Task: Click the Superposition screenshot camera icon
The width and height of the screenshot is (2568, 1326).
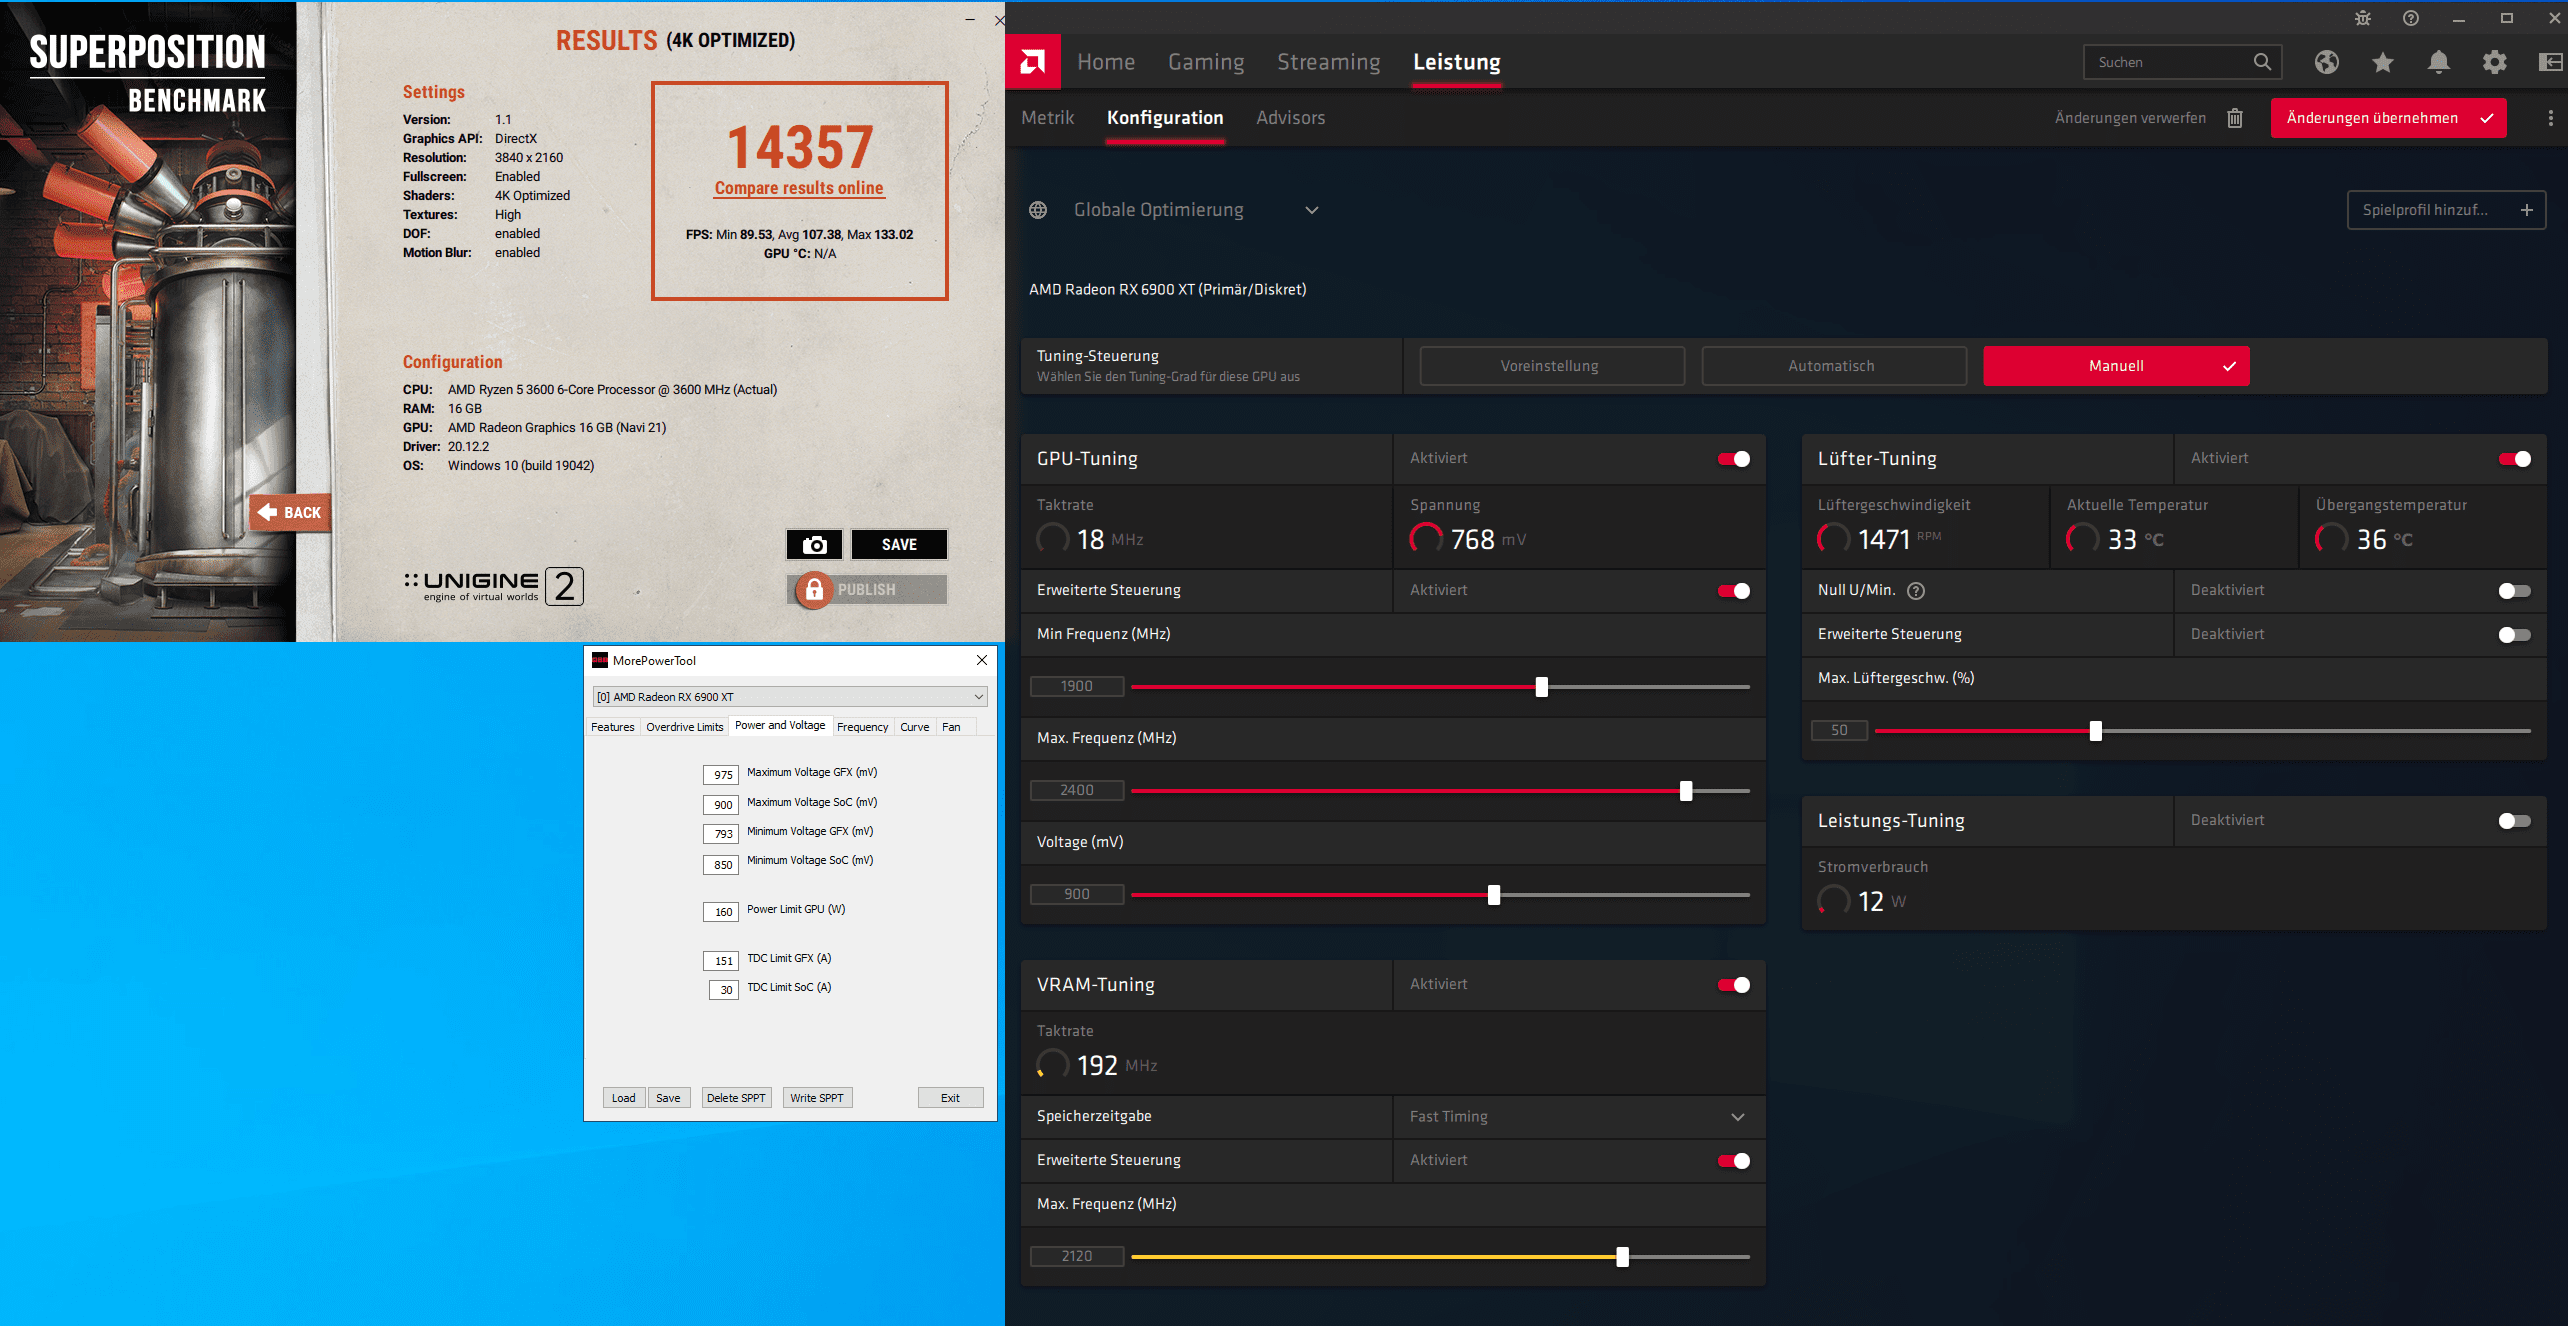Action: (815, 545)
